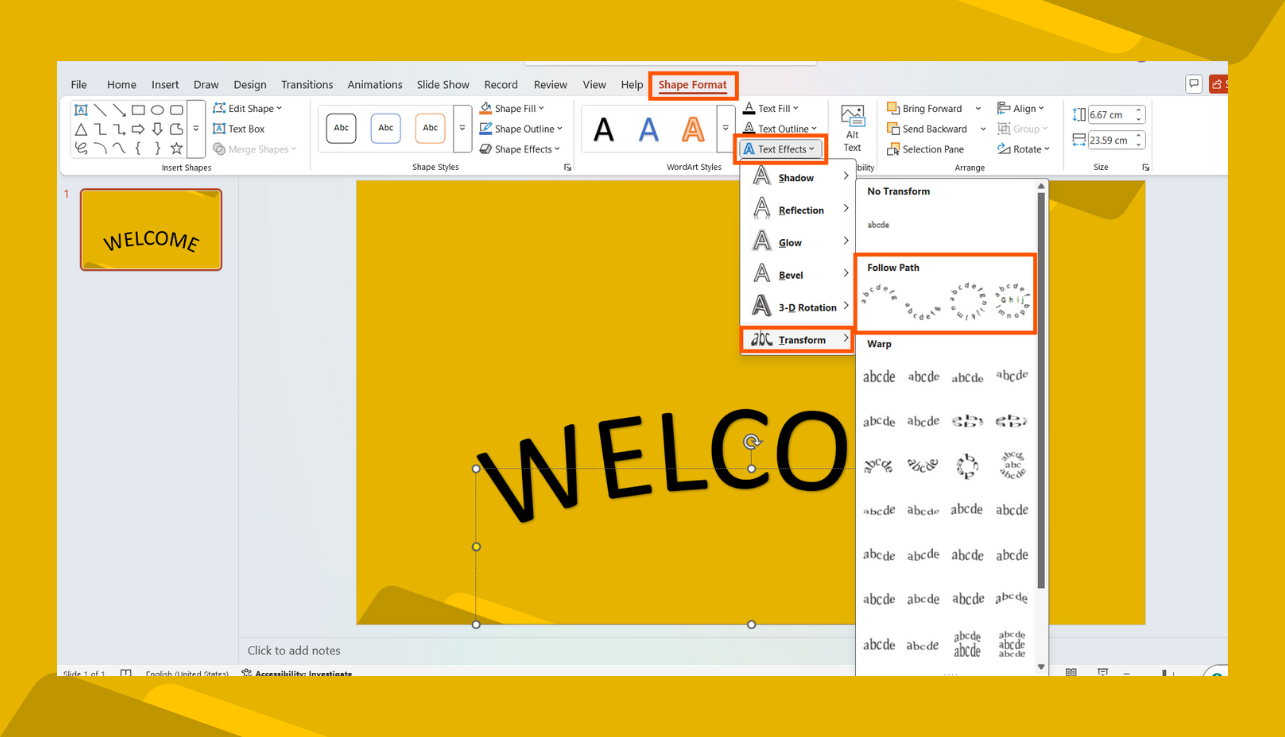Select the Oval shape in Insert Shapes

[157, 110]
